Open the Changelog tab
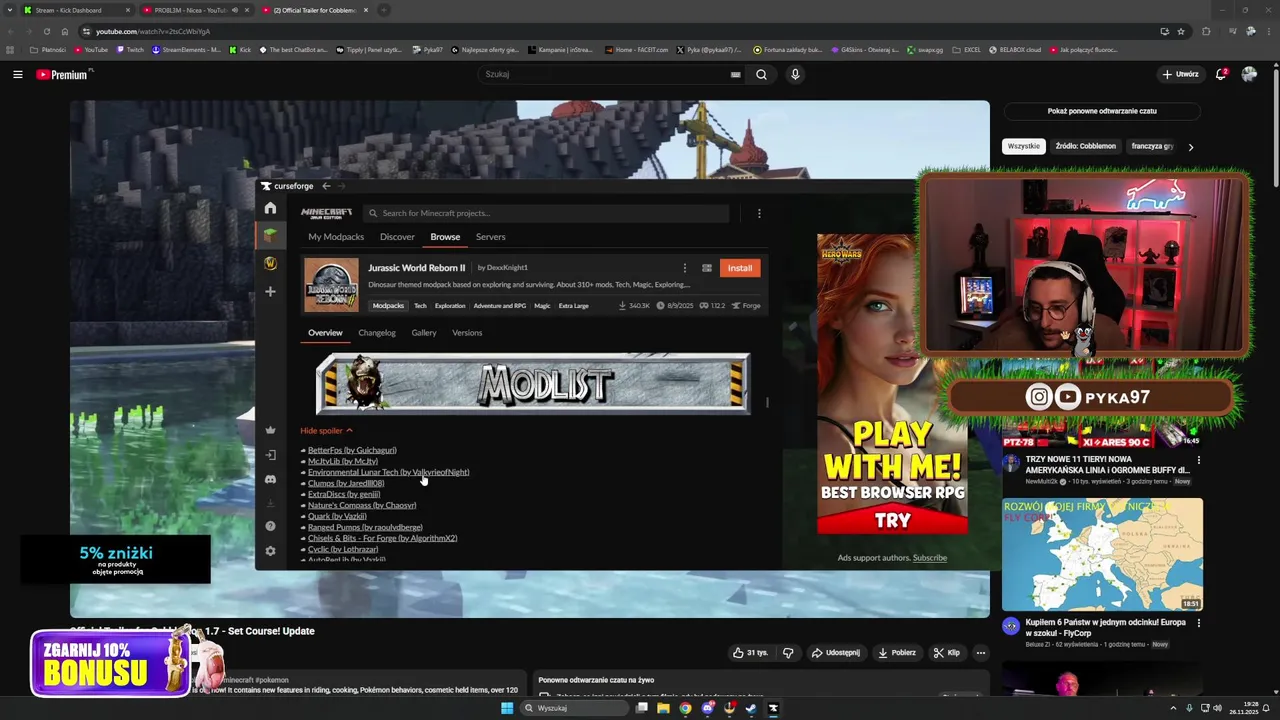The width and height of the screenshot is (1280, 720). [x=377, y=333]
